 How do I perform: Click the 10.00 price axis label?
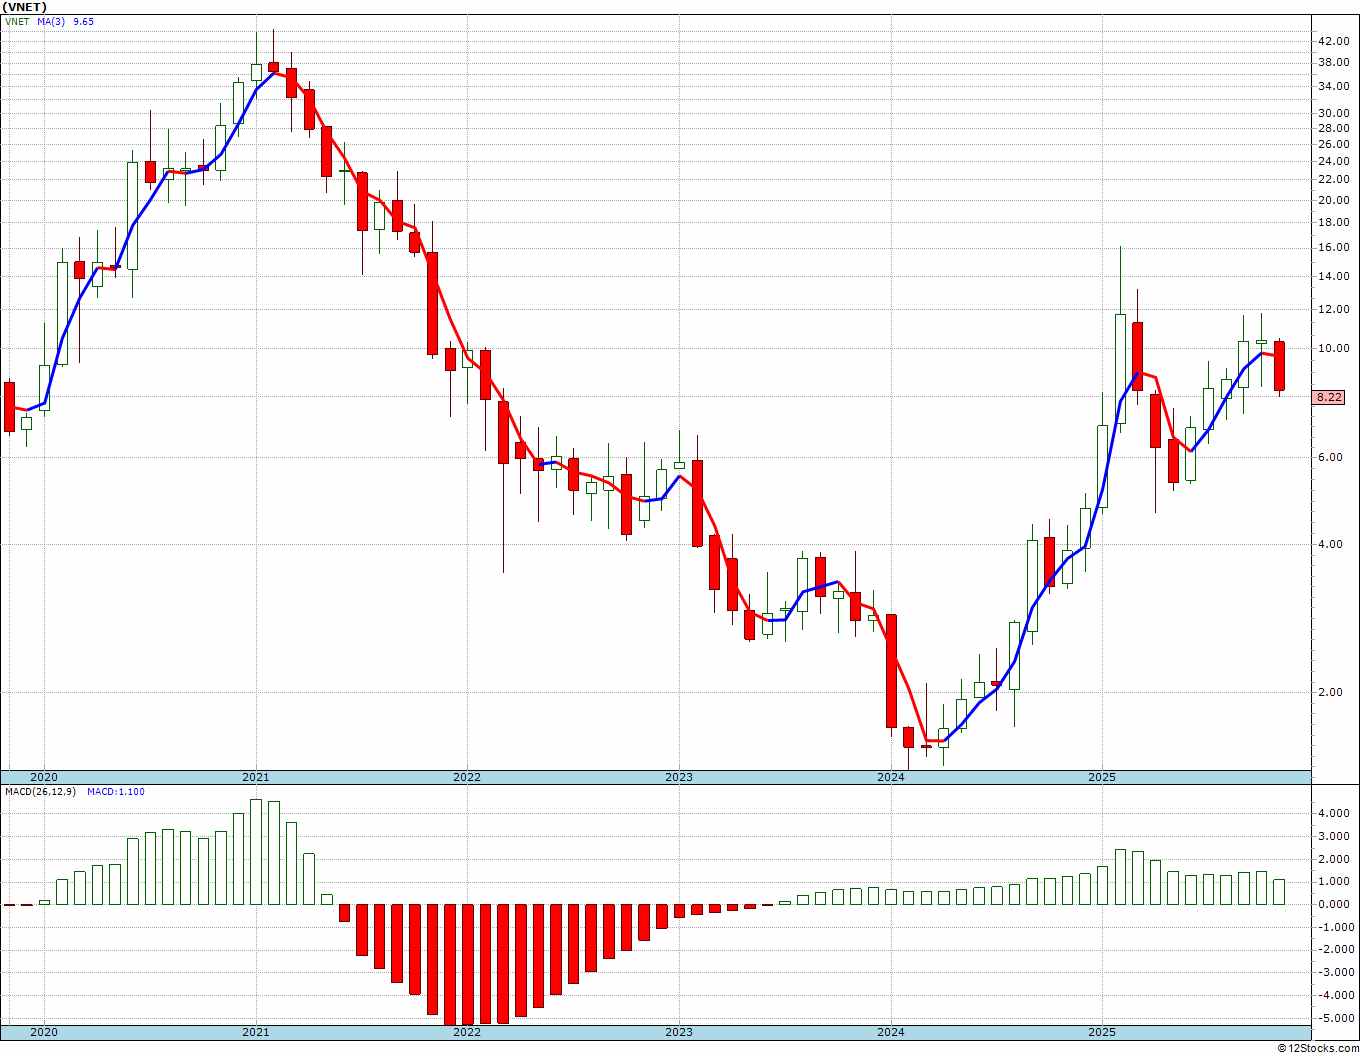[x=1333, y=348]
